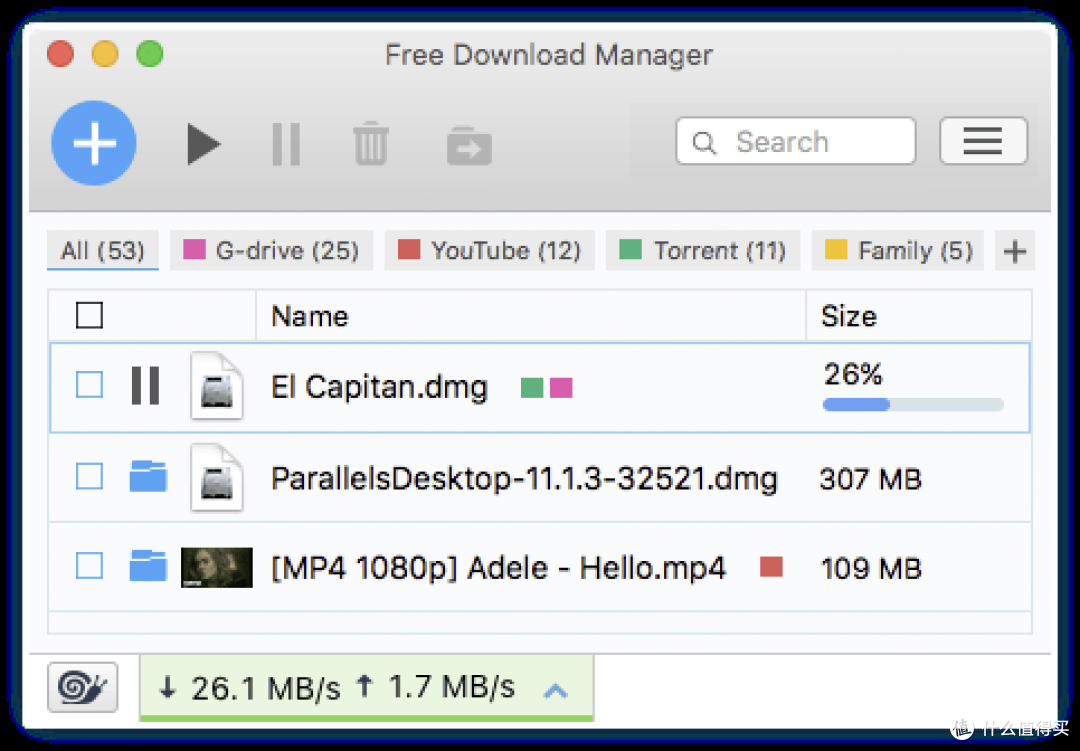Click the El Capitan 26% progress bar
The image size is (1080, 751).
click(x=912, y=405)
